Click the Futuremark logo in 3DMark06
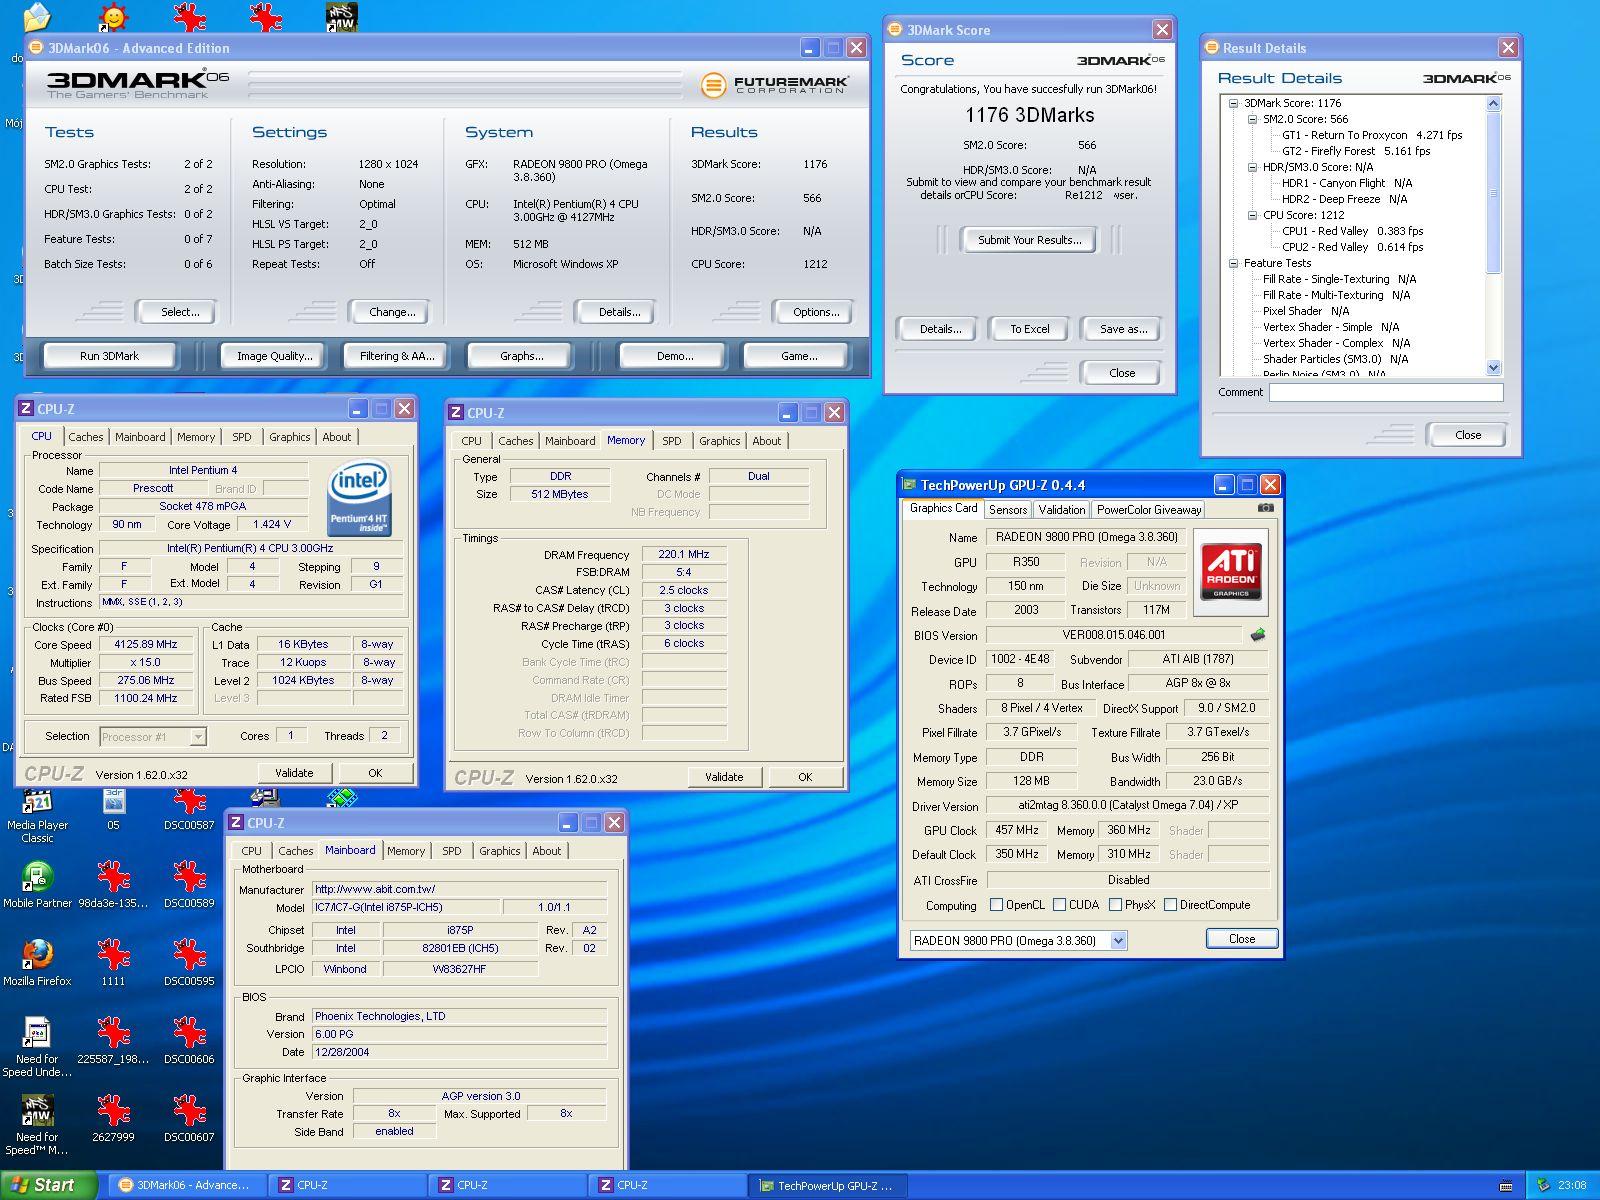The image size is (1600, 1200). 774,85
